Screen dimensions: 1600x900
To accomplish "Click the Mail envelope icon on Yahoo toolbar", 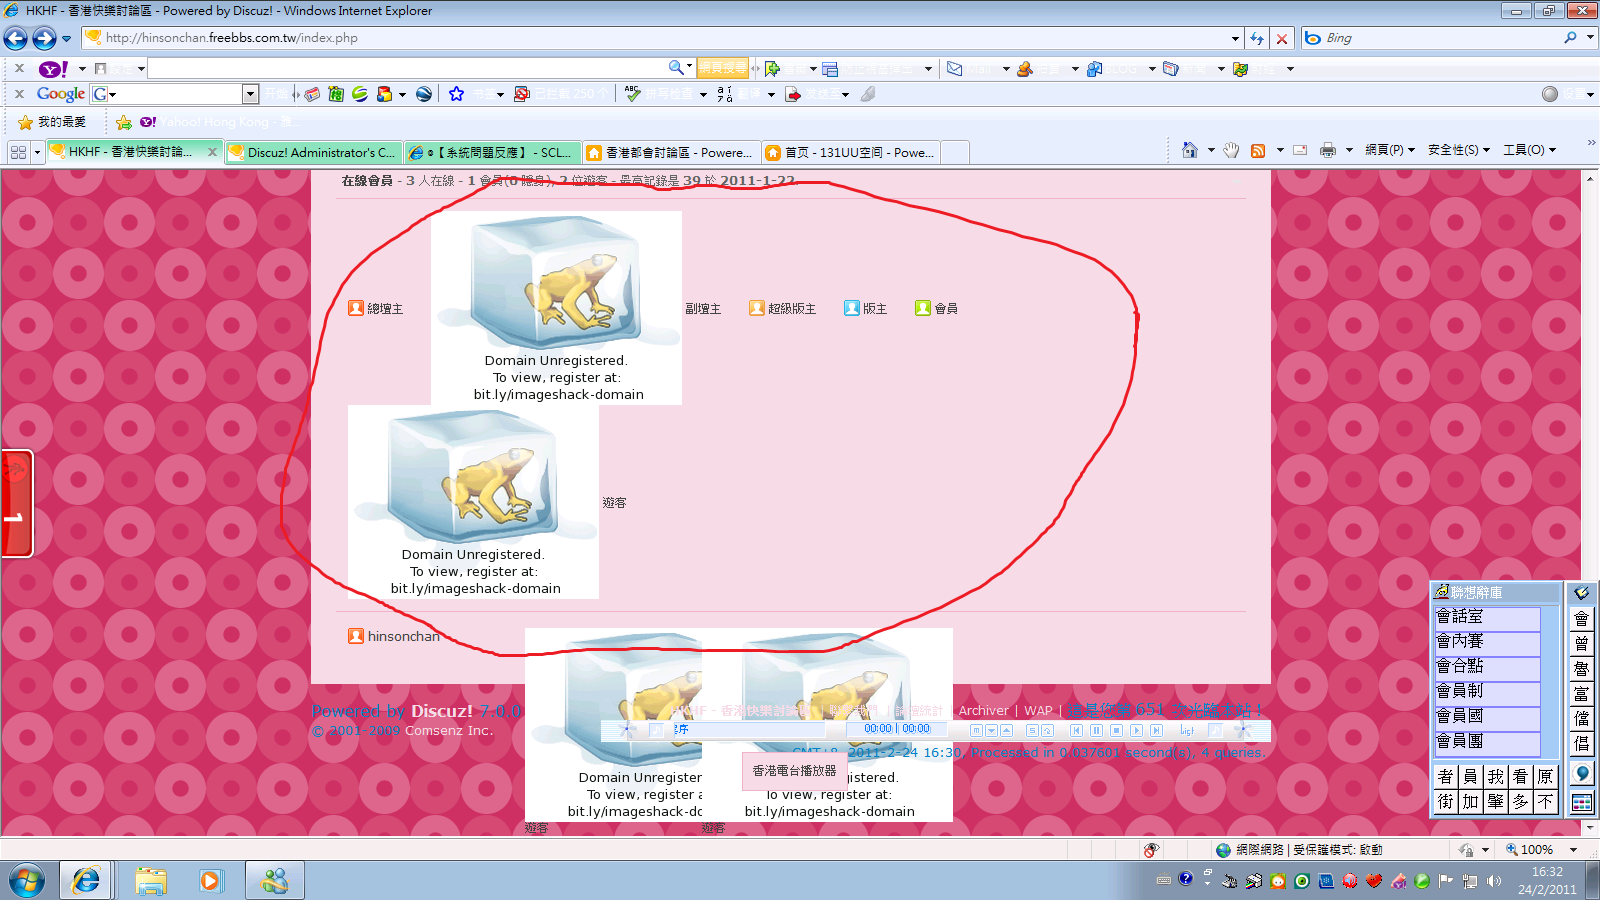I will coord(955,69).
